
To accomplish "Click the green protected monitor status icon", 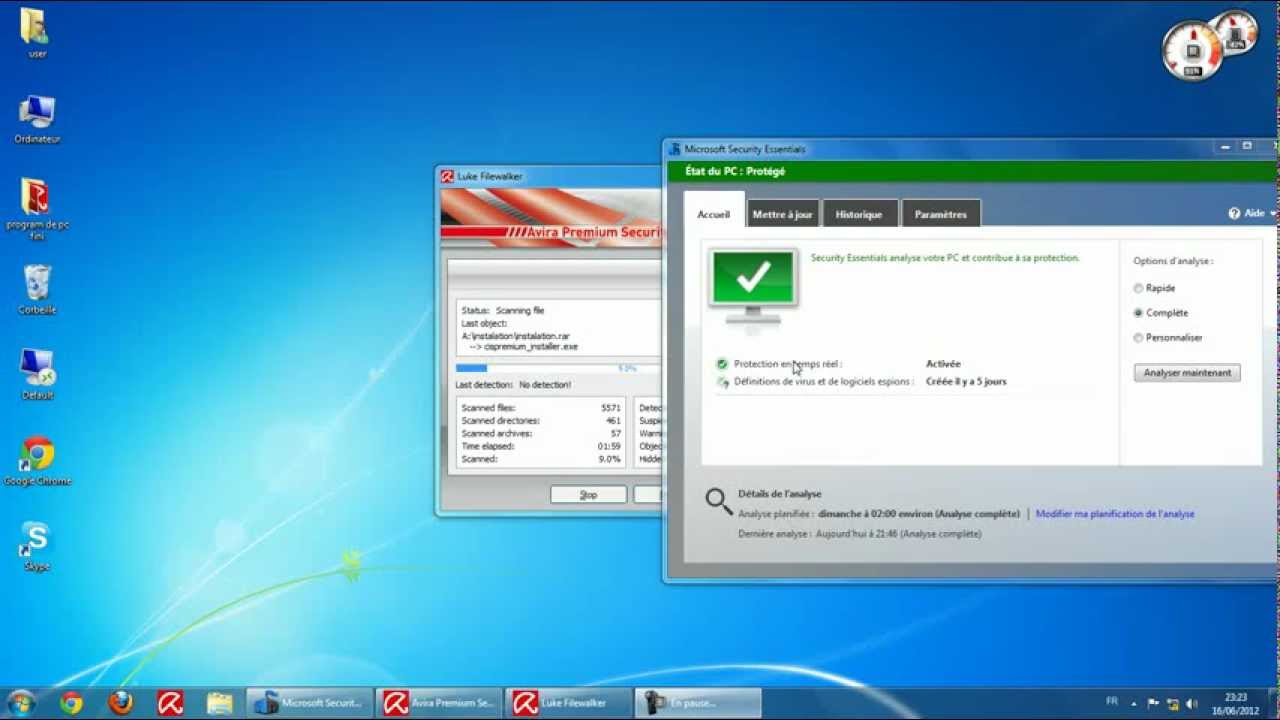I will 753,286.
